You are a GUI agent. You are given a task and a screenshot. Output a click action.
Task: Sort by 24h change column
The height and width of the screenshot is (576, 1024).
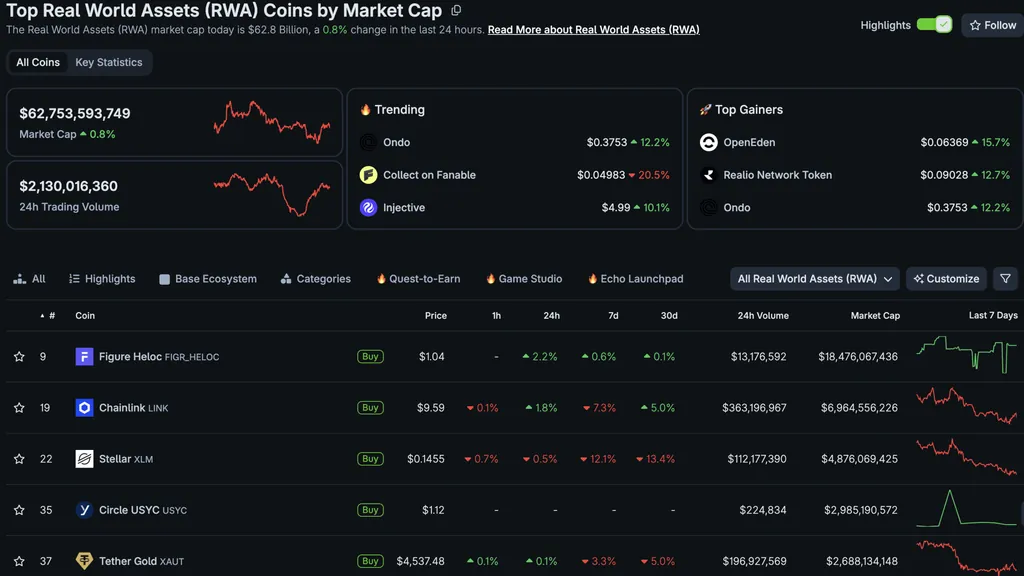[x=551, y=315]
